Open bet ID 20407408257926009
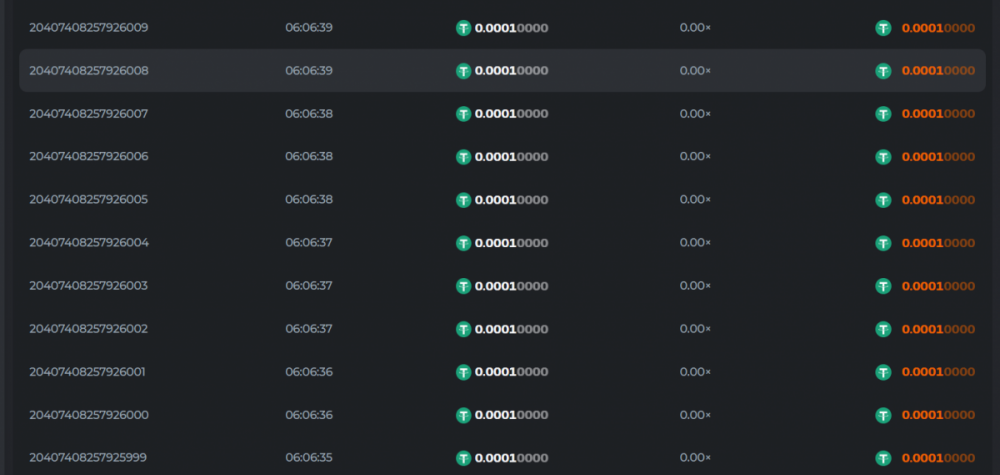Image resolution: width=1000 pixels, height=475 pixels. click(x=89, y=28)
